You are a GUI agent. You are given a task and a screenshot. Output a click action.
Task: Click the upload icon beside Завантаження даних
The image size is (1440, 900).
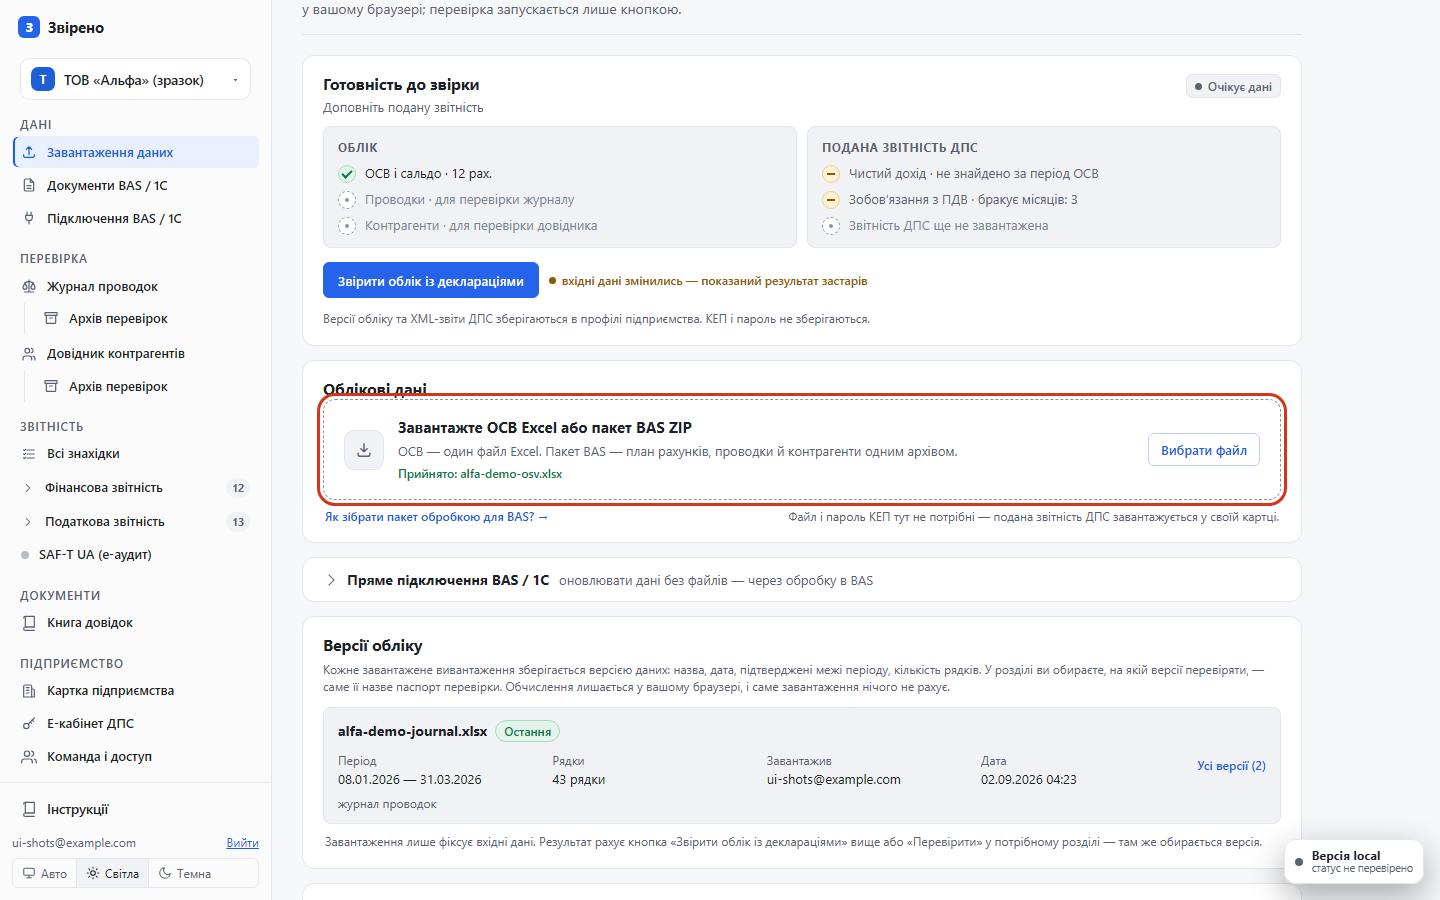[29, 152]
